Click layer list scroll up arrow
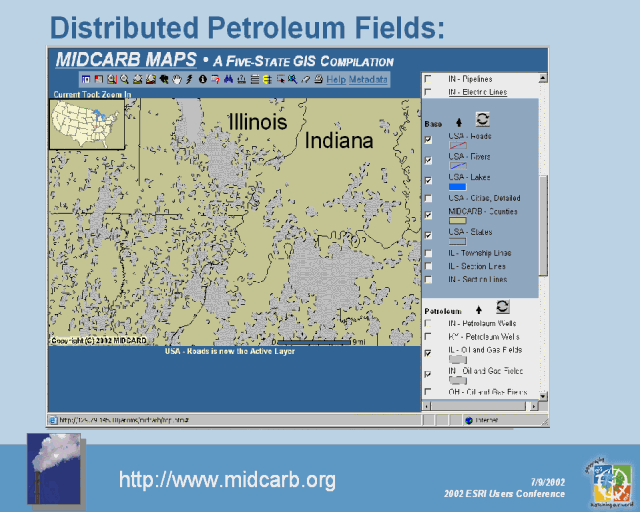 (543, 78)
